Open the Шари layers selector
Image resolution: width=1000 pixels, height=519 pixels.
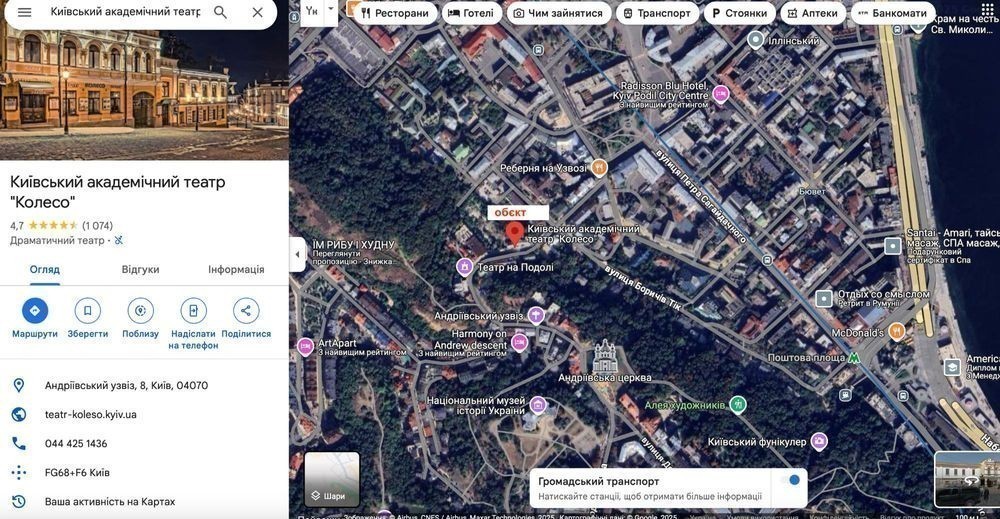(x=332, y=479)
